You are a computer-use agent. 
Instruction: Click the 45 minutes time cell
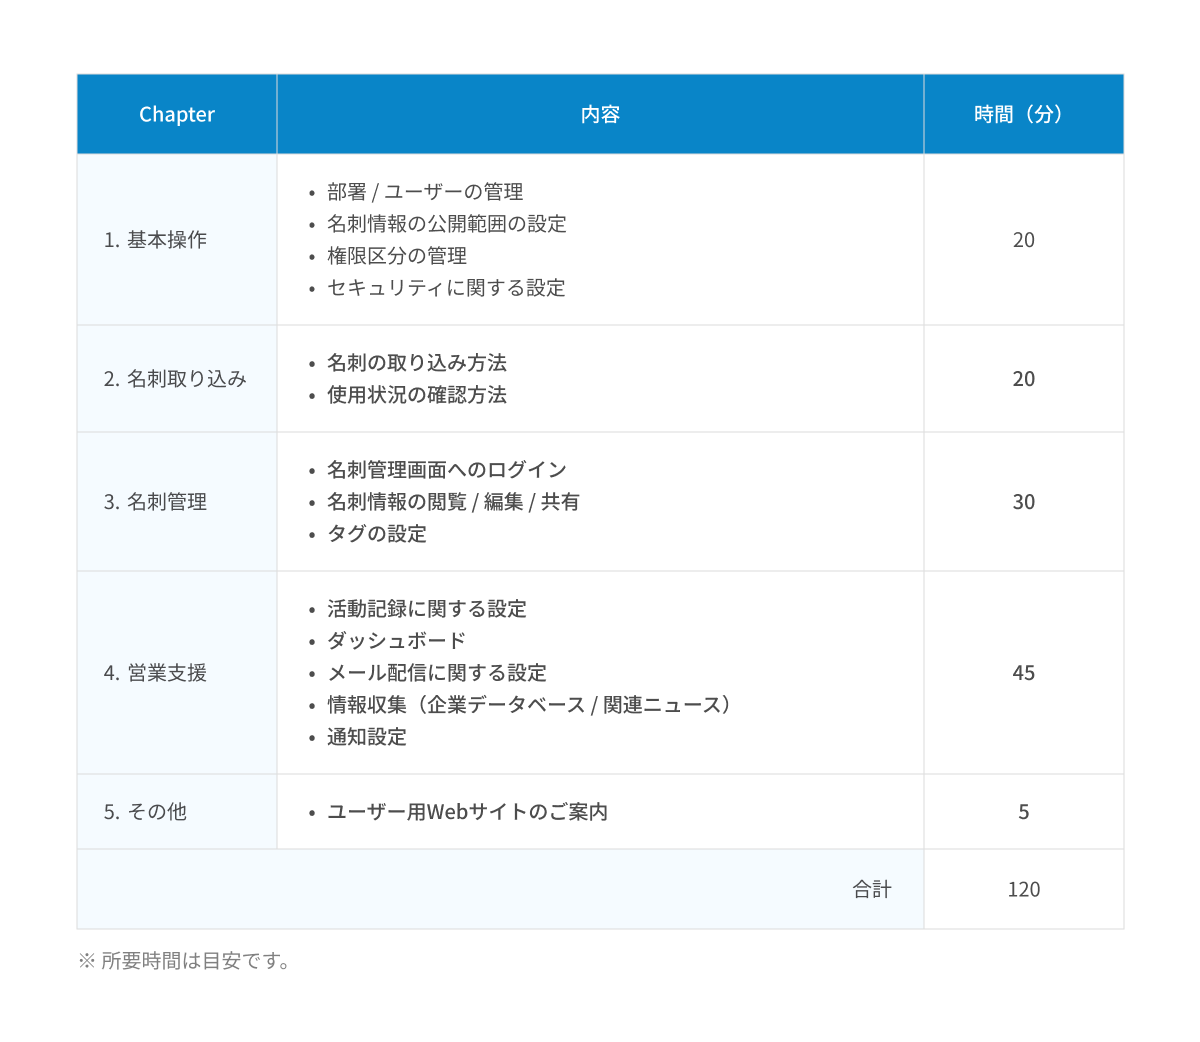coord(1023,673)
